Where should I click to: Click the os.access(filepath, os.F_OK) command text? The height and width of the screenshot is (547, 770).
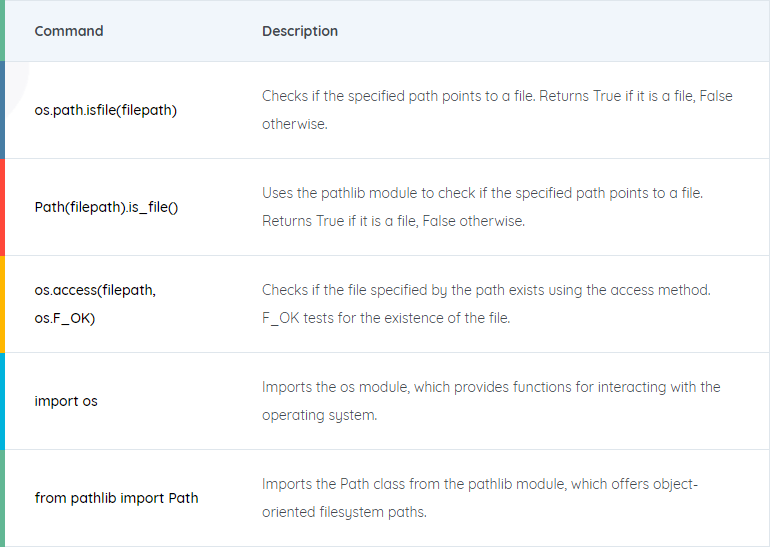click(x=95, y=304)
